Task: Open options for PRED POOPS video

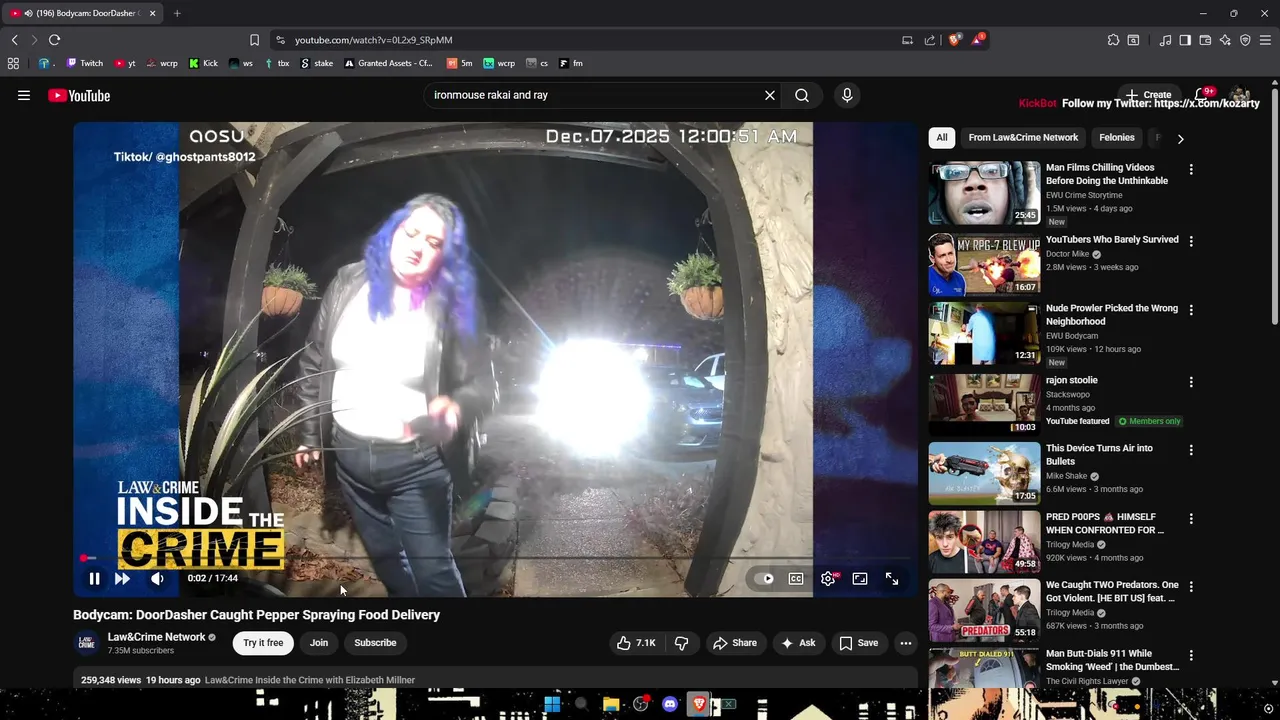Action: [1190, 519]
